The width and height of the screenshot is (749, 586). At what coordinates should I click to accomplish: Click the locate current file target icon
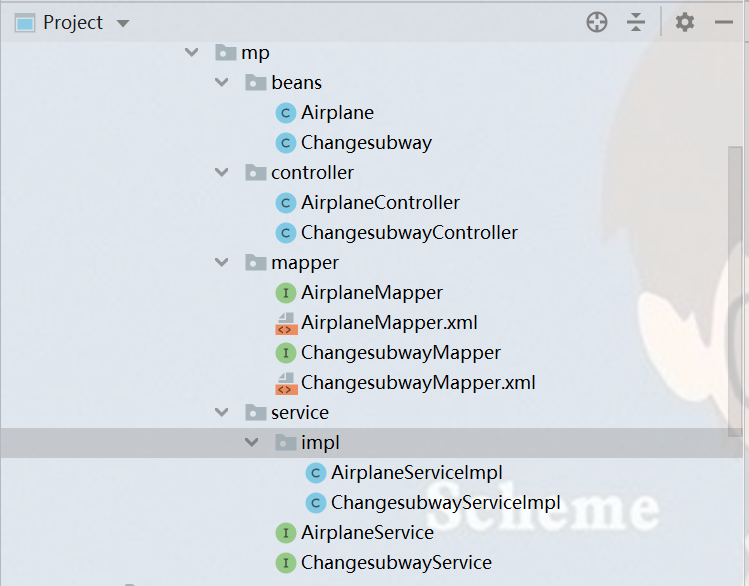597,22
